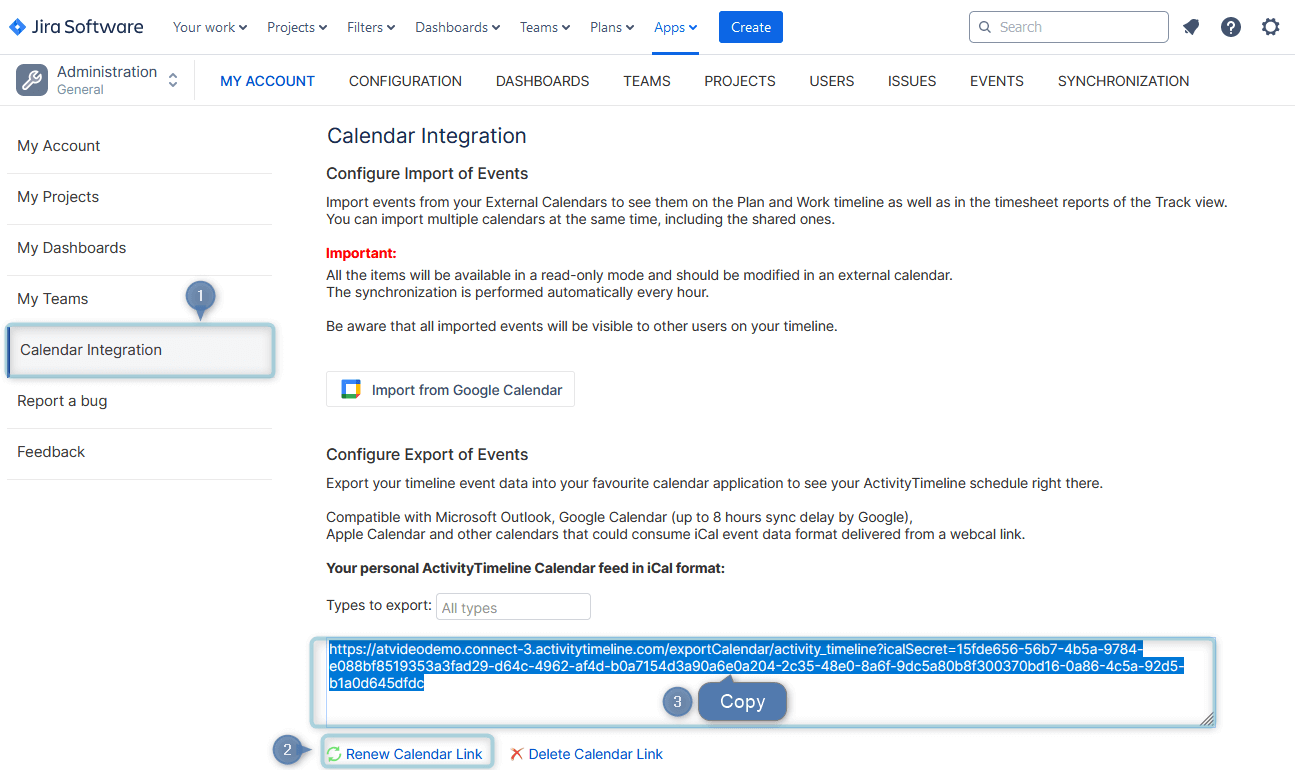Screen dimensions: 1295x770
Task: Click Import from Google Calendar button
Action: pyautogui.click(x=451, y=390)
